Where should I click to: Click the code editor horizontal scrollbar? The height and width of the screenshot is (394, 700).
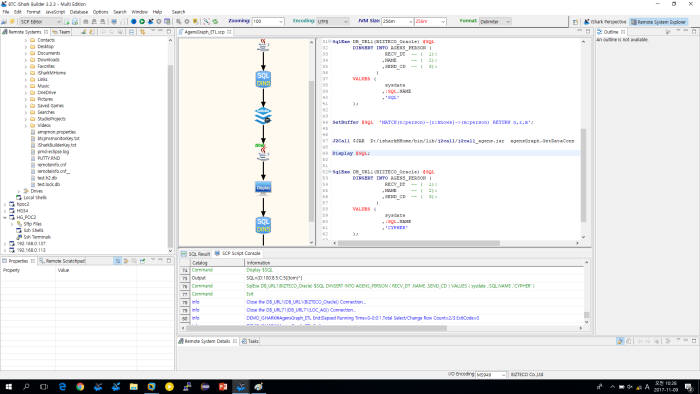[419, 243]
